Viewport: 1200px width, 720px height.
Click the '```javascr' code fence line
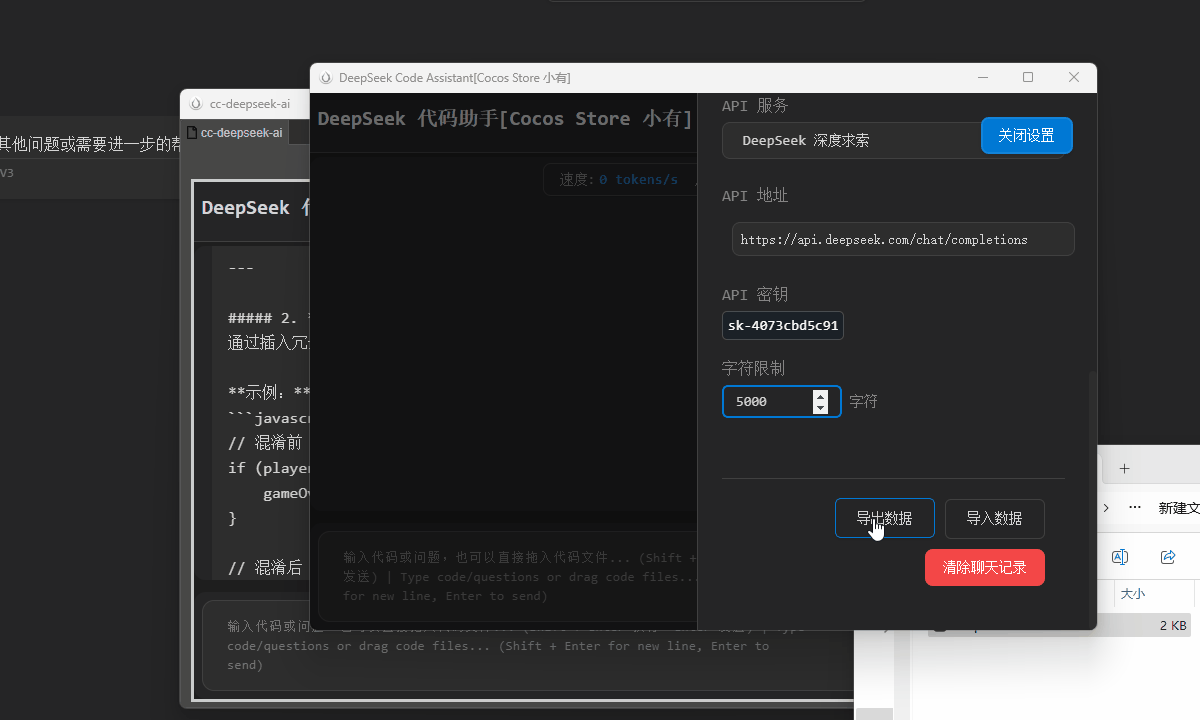269,418
